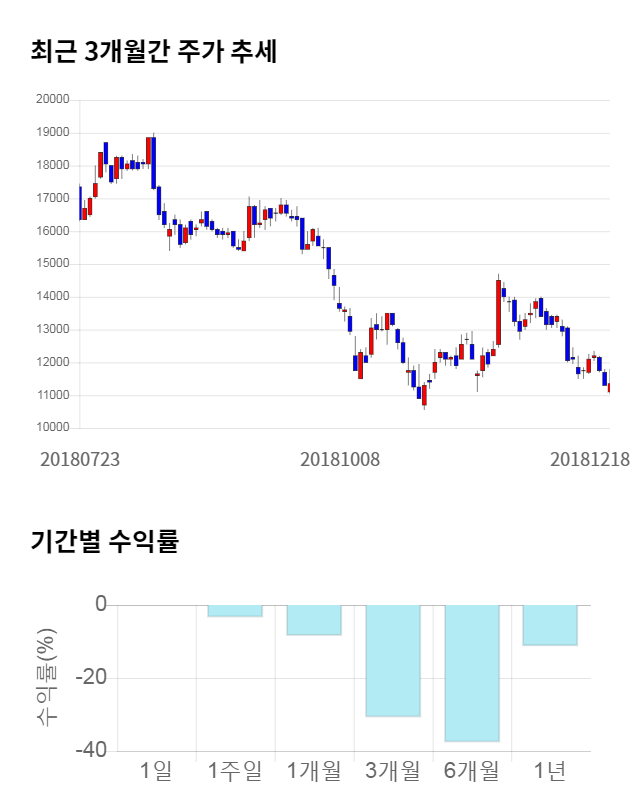
Task: Click the 1일 x-axis label
Action: pyautogui.click(x=157, y=771)
